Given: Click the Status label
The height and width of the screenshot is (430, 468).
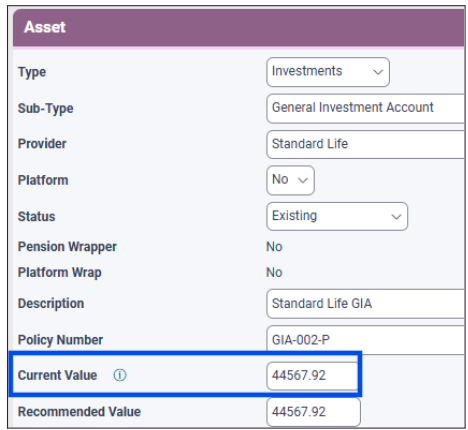Looking at the screenshot, I should click(x=36, y=216).
